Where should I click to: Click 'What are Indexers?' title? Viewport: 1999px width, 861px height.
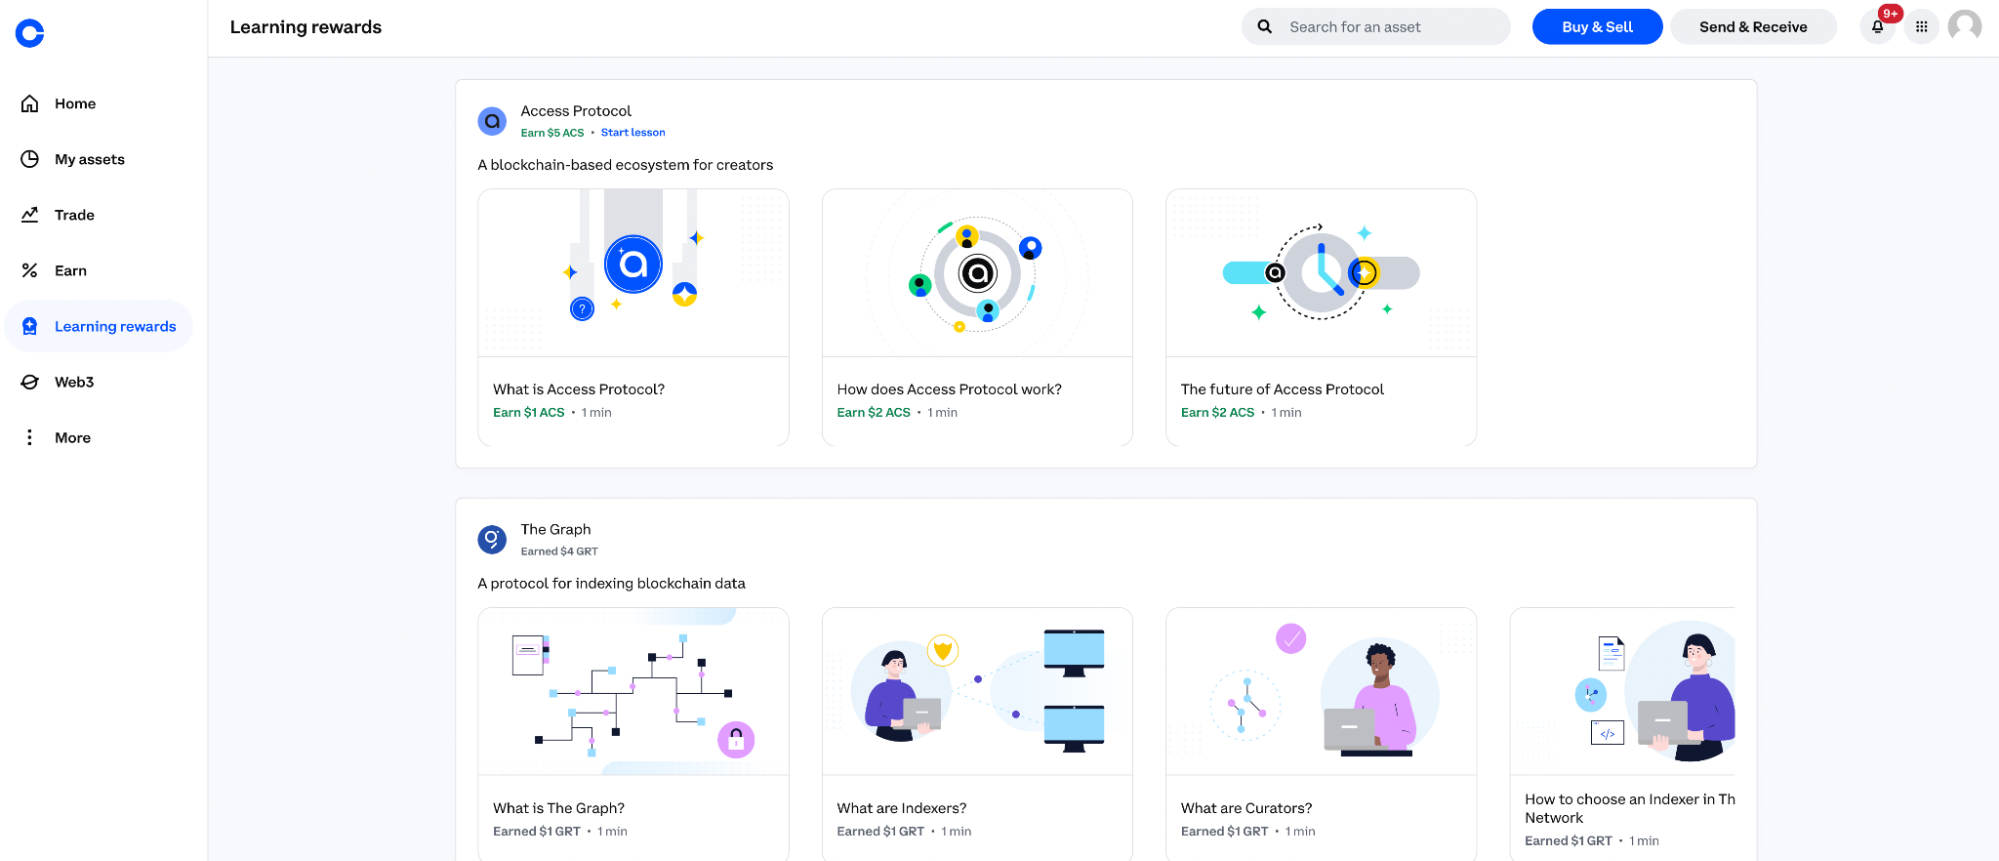click(x=902, y=808)
